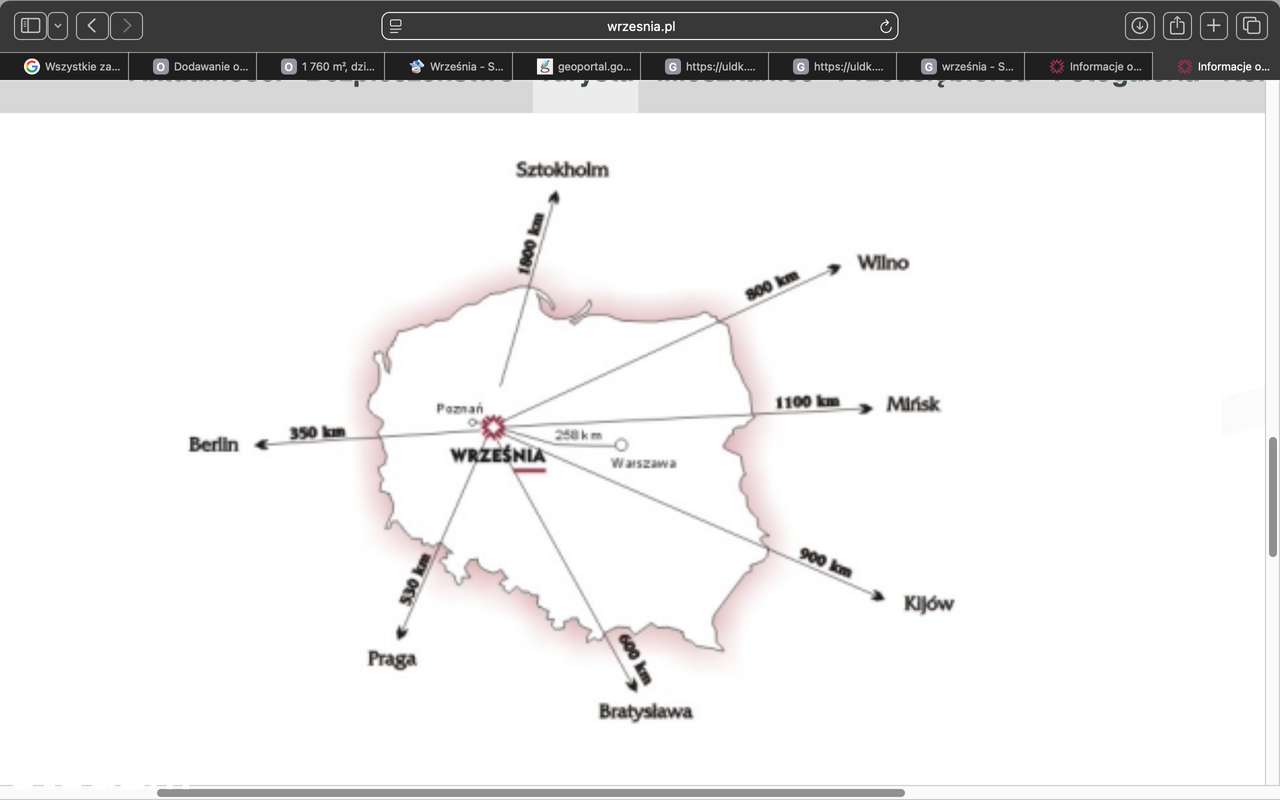
Task: Click the red star marker at Września
Action: click(493, 428)
